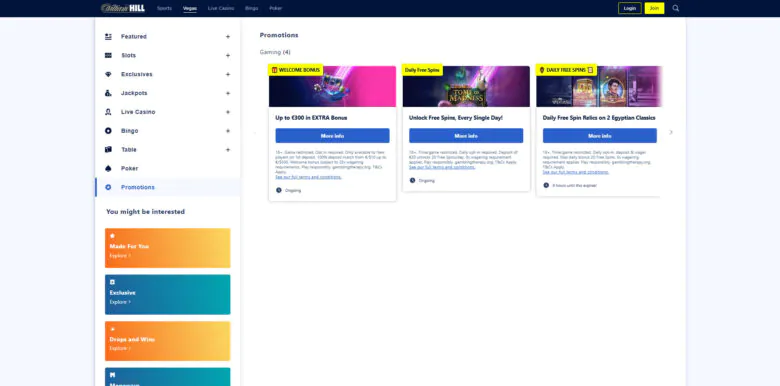Viewport: 780px width, 386px height.
Task: Click the Login button
Action: [630, 8]
